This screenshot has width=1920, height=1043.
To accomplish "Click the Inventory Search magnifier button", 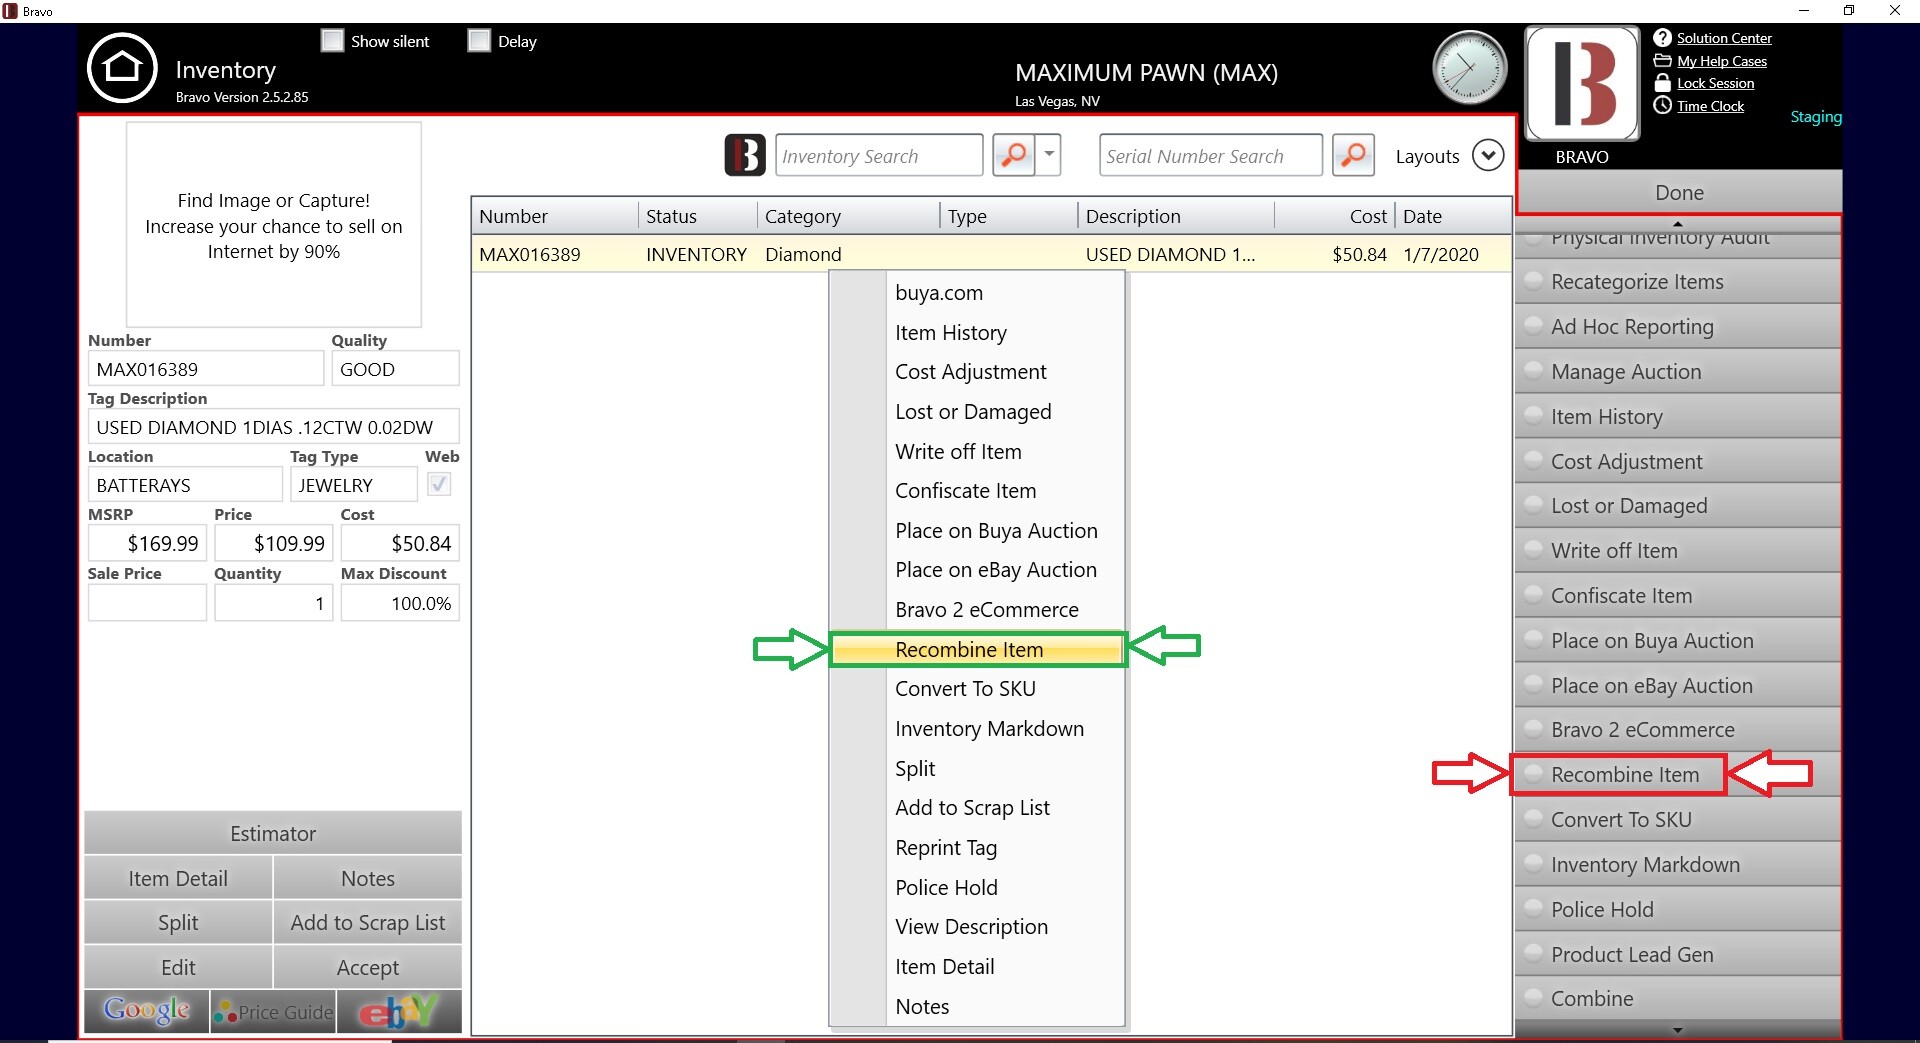I will [x=1013, y=155].
